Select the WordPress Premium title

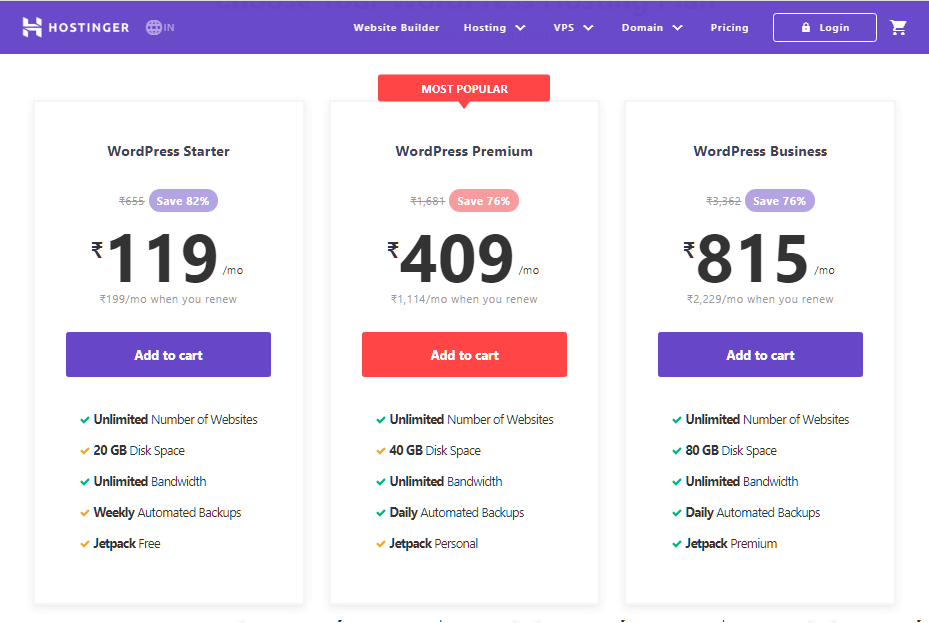point(464,152)
